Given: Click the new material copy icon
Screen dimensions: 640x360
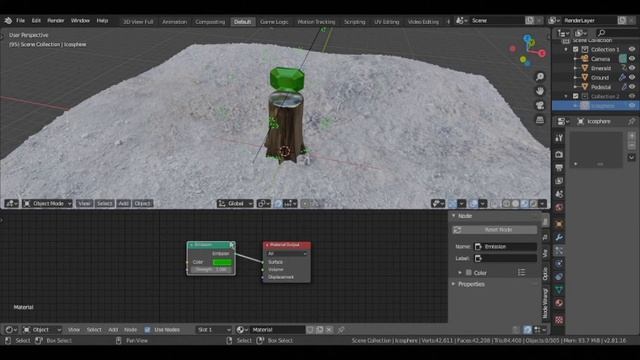Looking at the screenshot, I should [320, 329].
